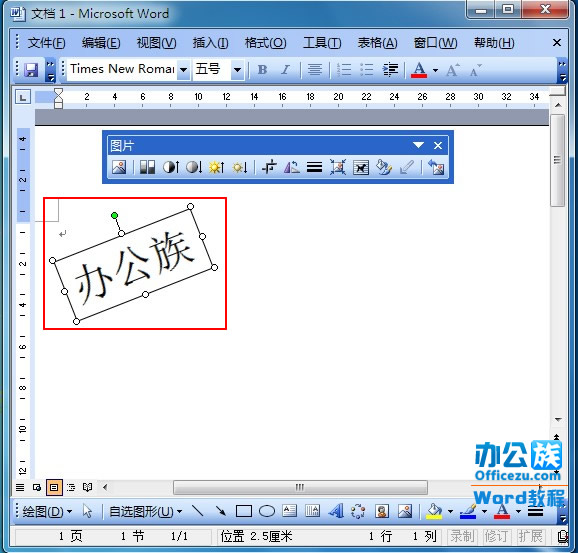578x553 pixels.
Task: Open the 格式(O) menu
Action: (x=265, y=43)
